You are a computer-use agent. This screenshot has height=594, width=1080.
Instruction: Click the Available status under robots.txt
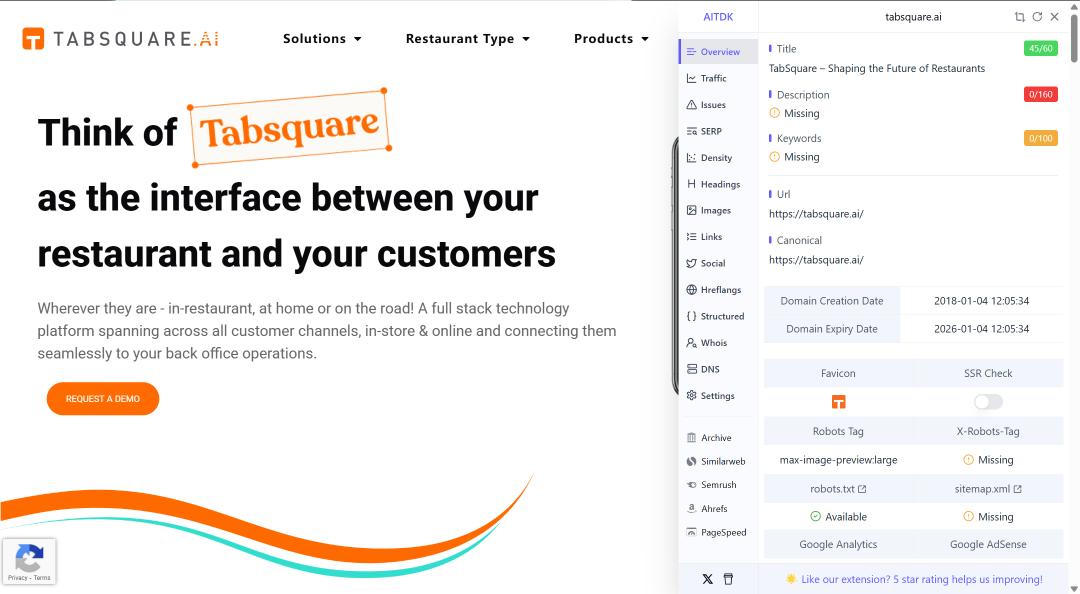coord(838,517)
